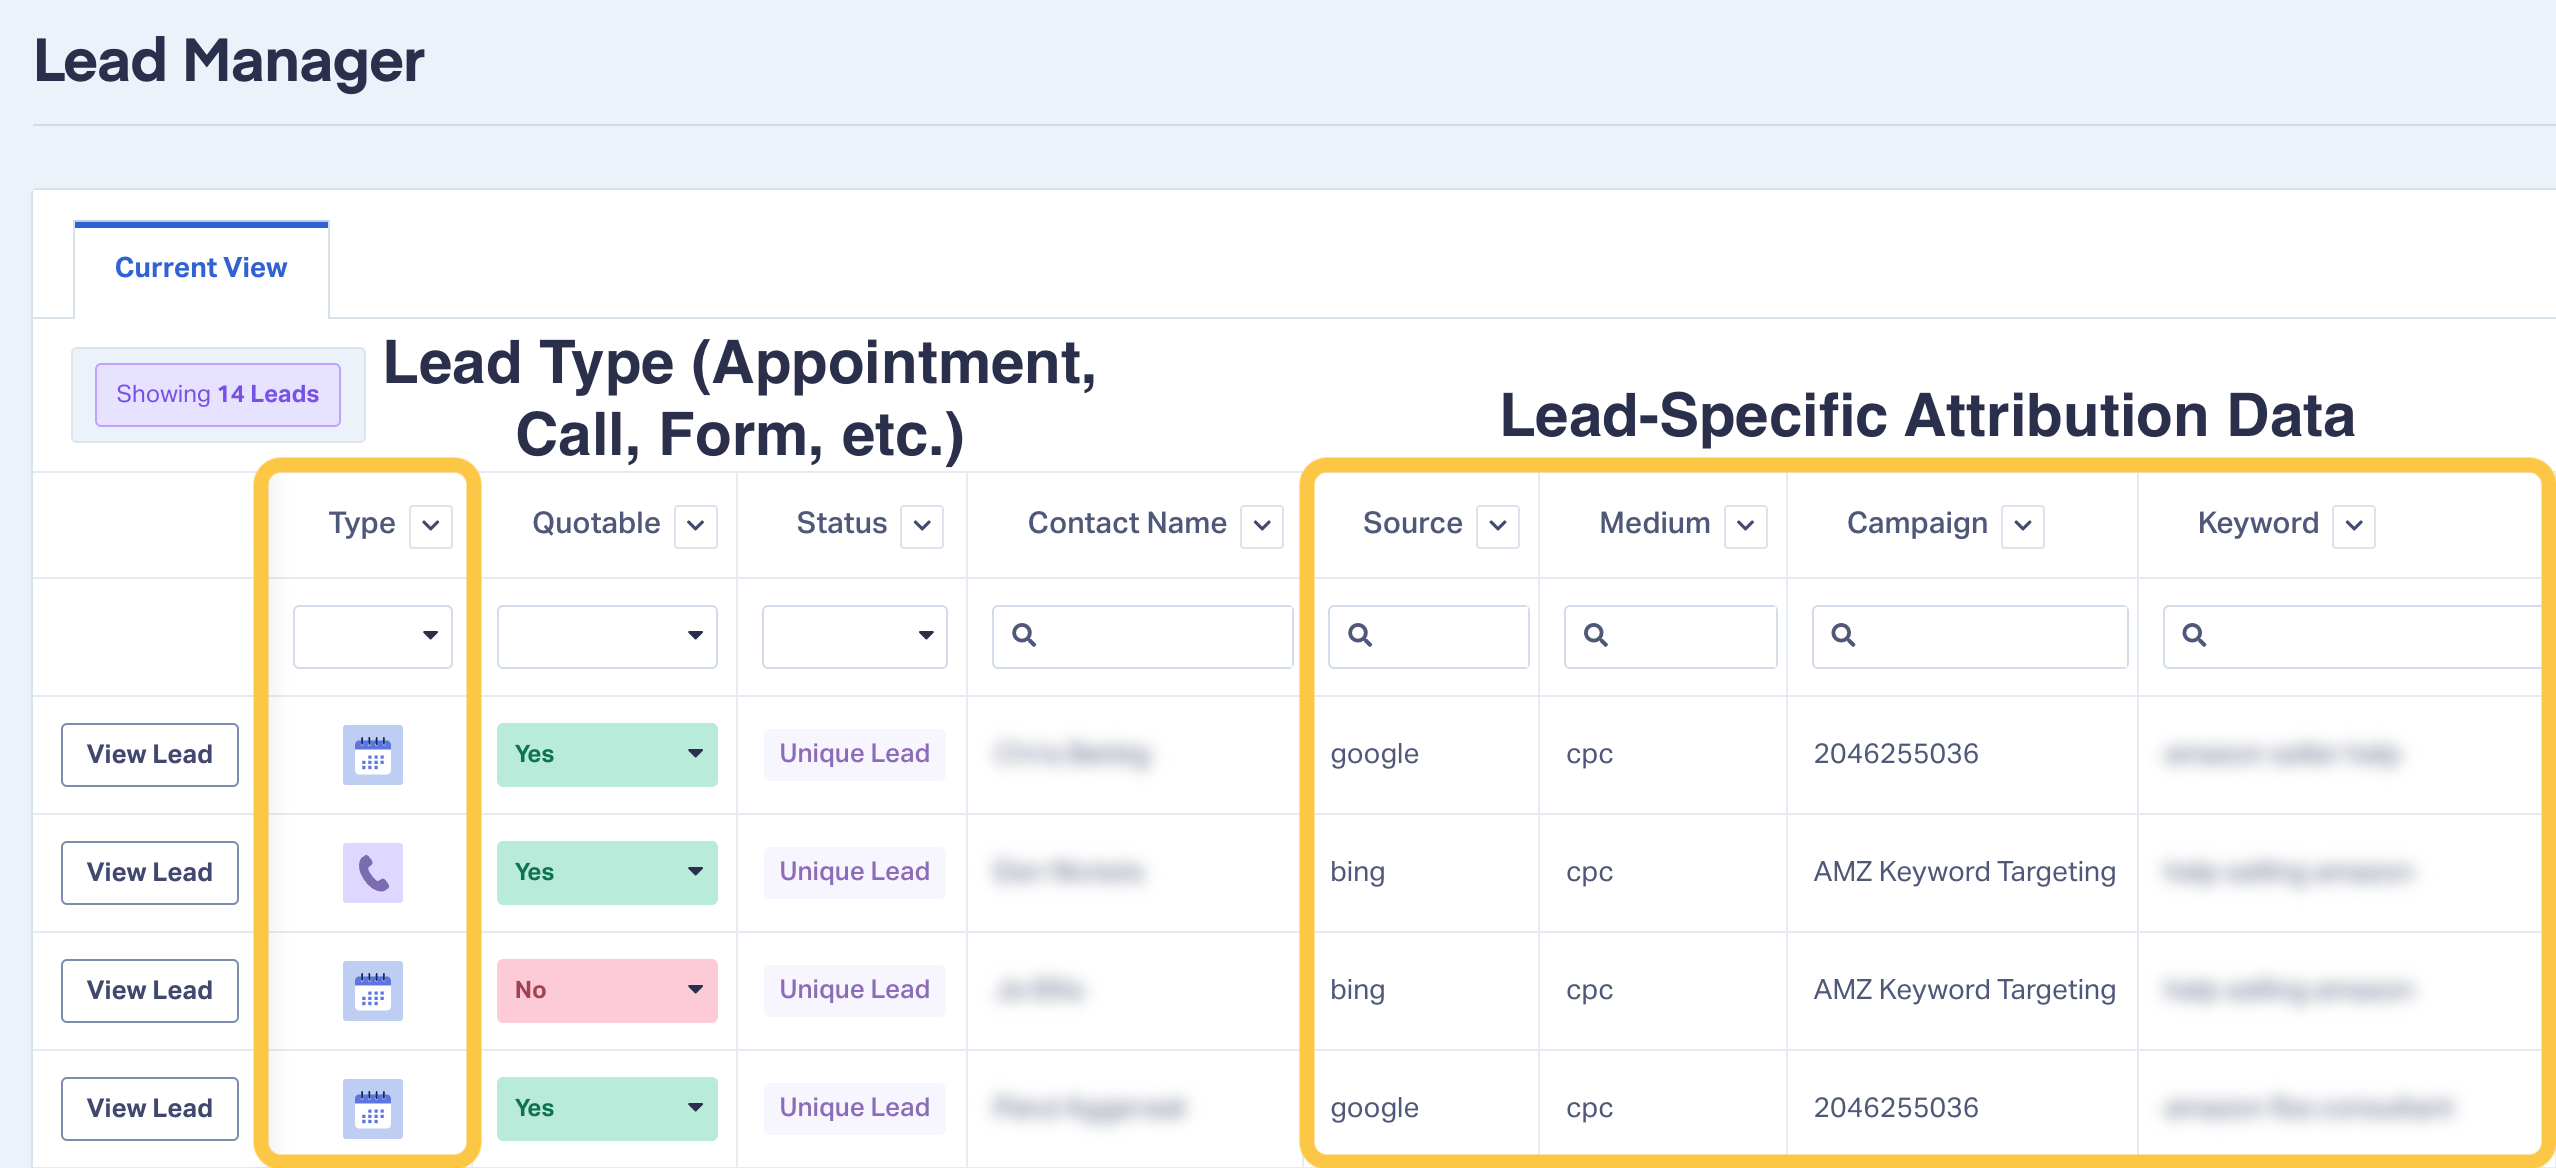Open the Type column header menu

[x=431, y=526]
